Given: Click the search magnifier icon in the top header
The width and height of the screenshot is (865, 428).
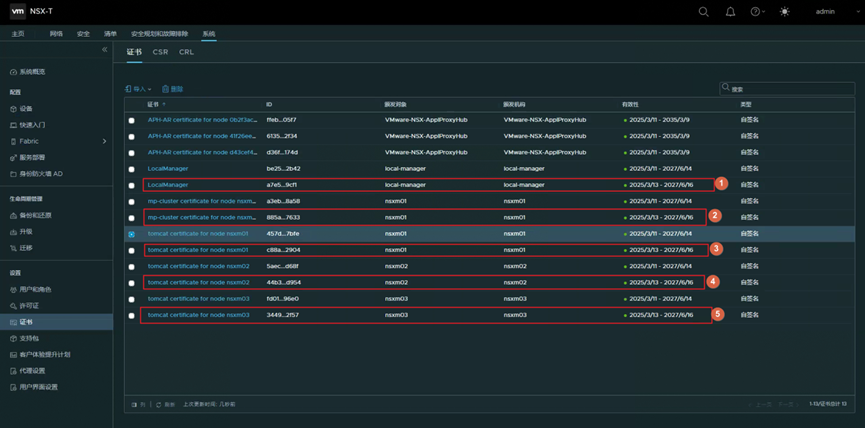Looking at the screenshot, I should click(703, 12).
